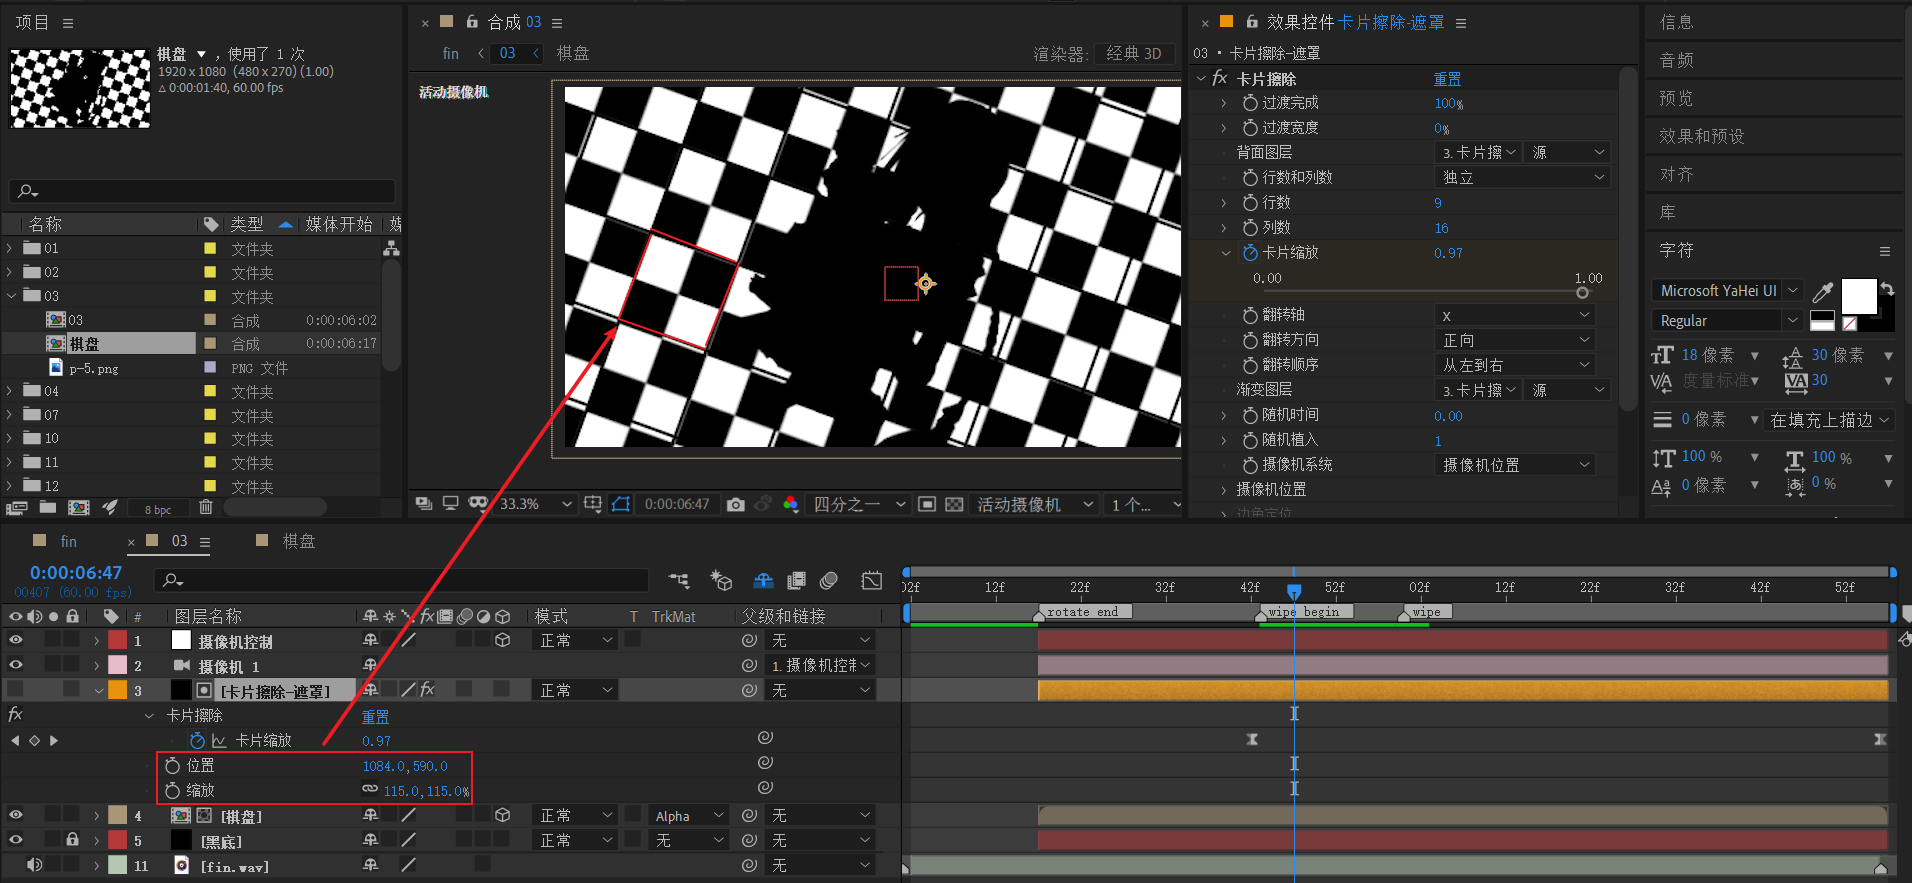Screen dimensions: 1912x883
Task: Toggle constrain proportions link for 缩放
Action: (370, 790)
